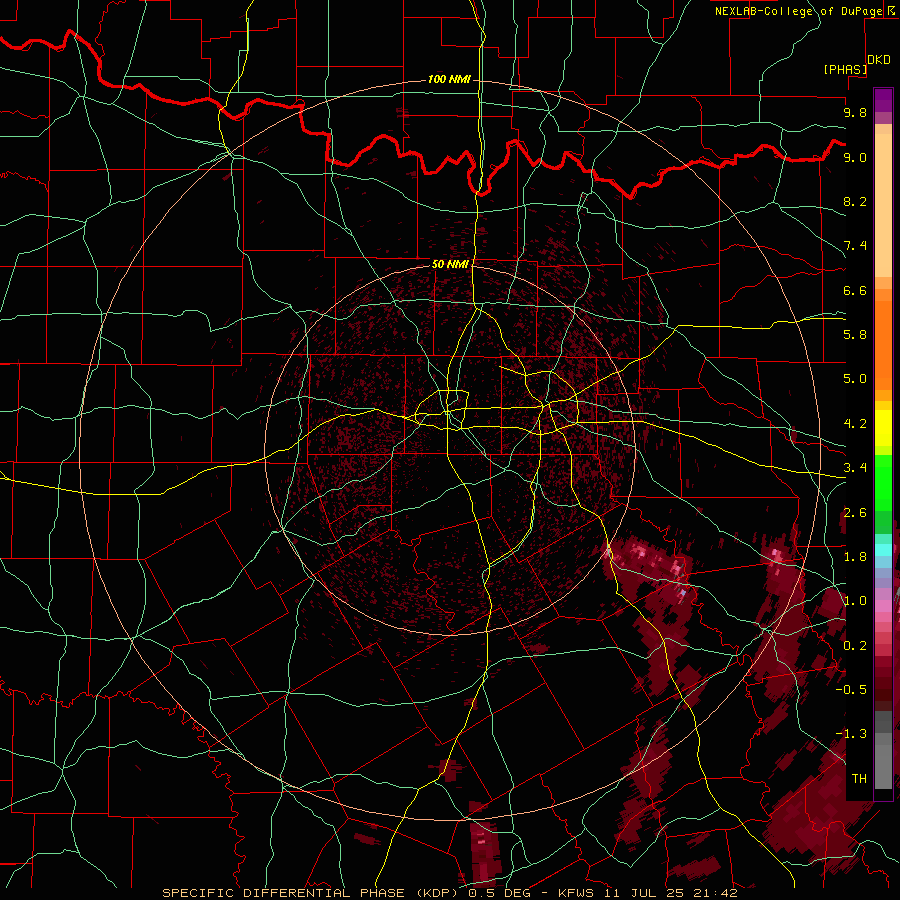Click the 4.2 scale value
900x900 pixels.
(x=855, y=424)
